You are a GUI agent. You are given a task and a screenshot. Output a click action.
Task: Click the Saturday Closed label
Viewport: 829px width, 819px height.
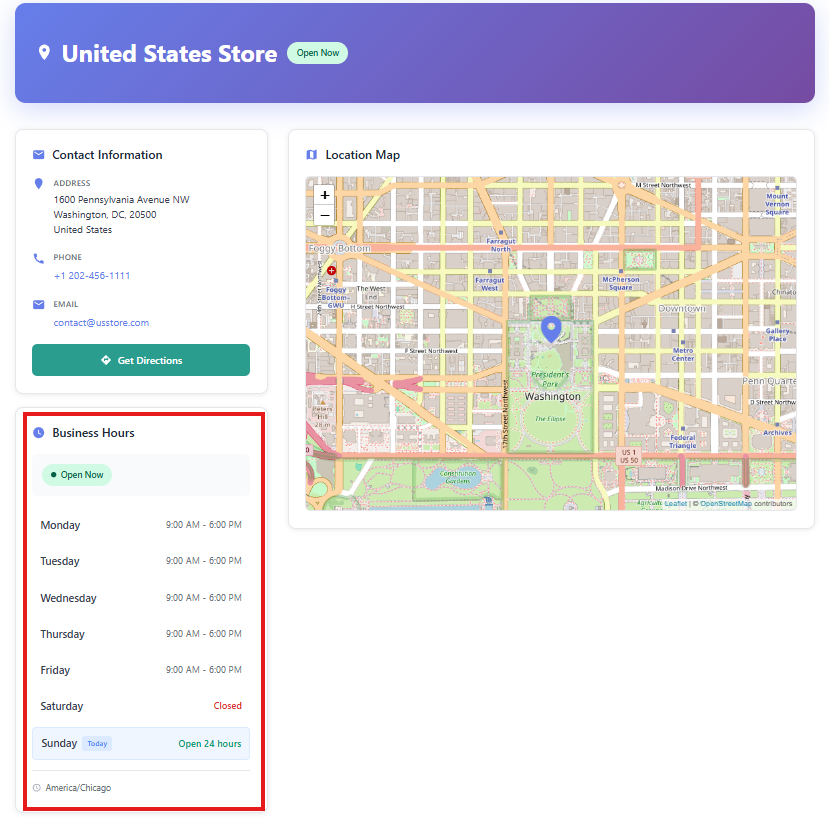227,706
